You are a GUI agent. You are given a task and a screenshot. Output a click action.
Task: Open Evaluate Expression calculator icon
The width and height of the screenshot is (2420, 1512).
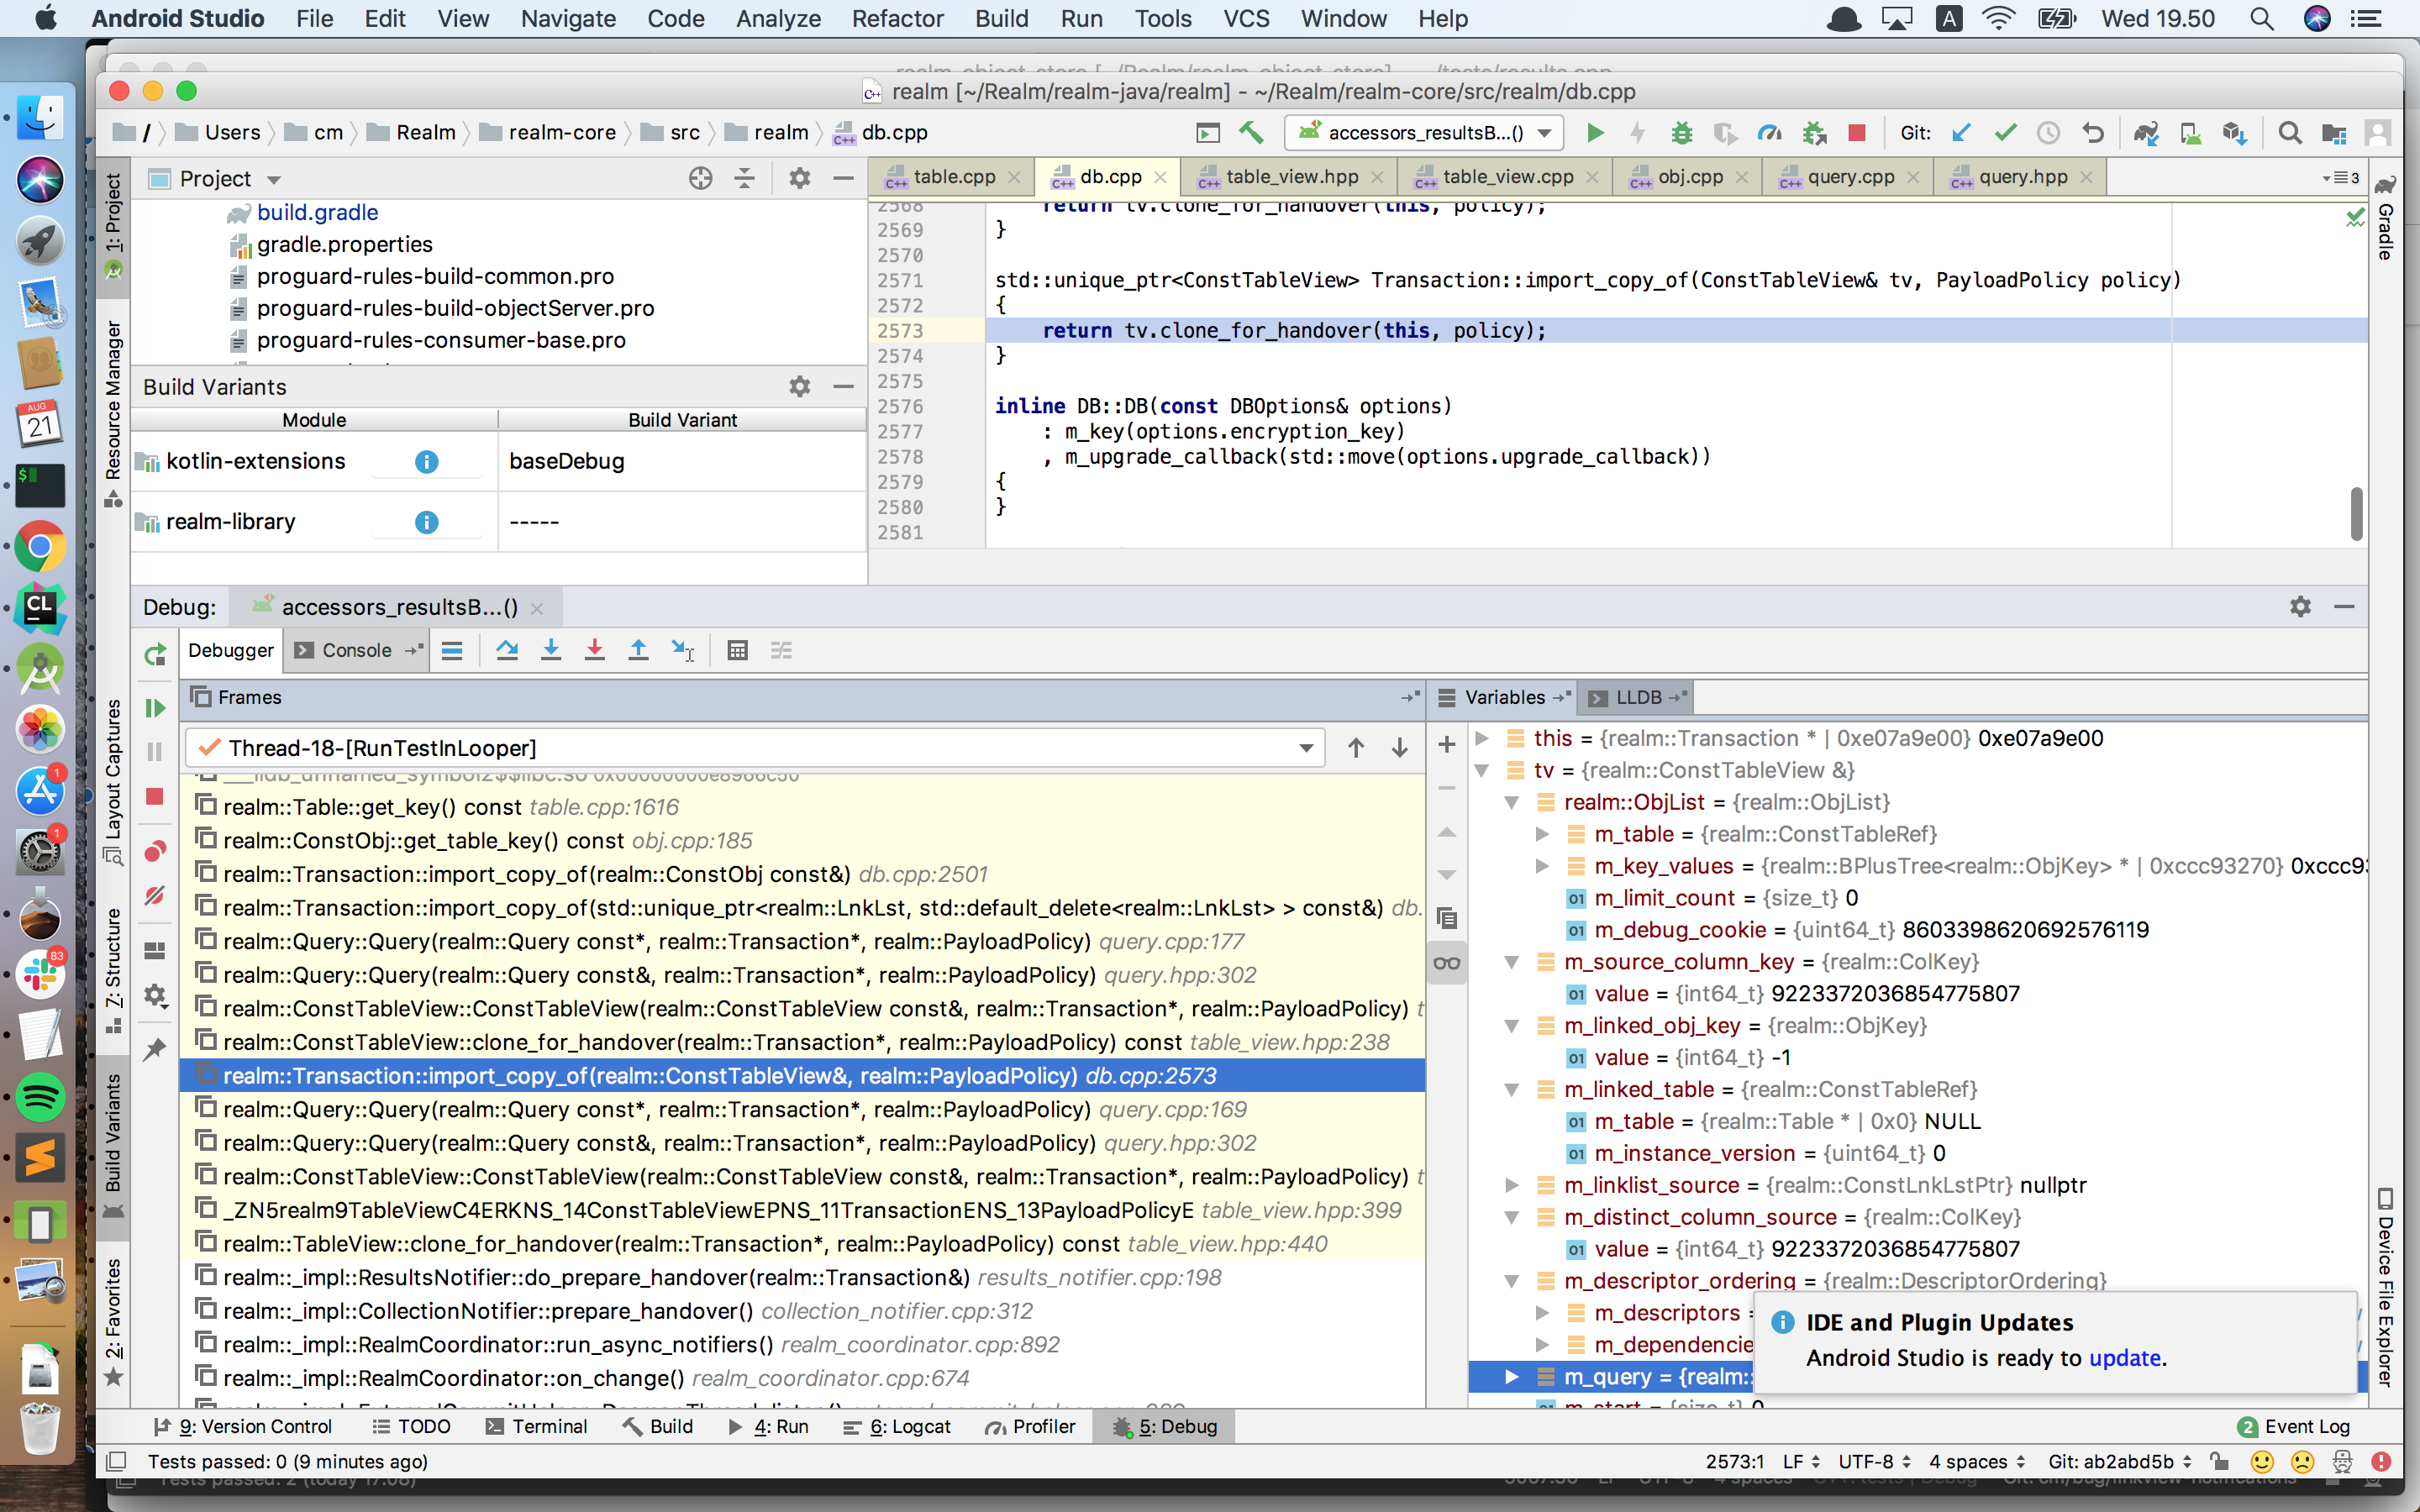click(738, 651)
